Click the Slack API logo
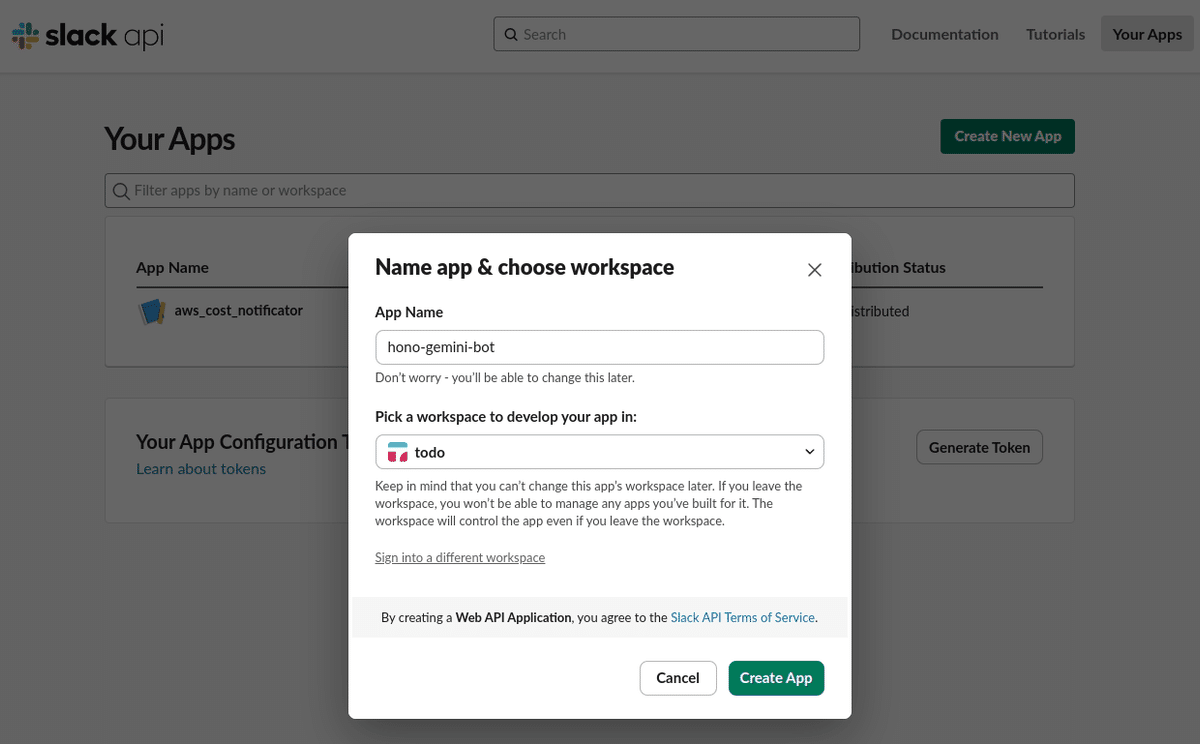This screenshot has width=1200, height=744. [86, 34]
